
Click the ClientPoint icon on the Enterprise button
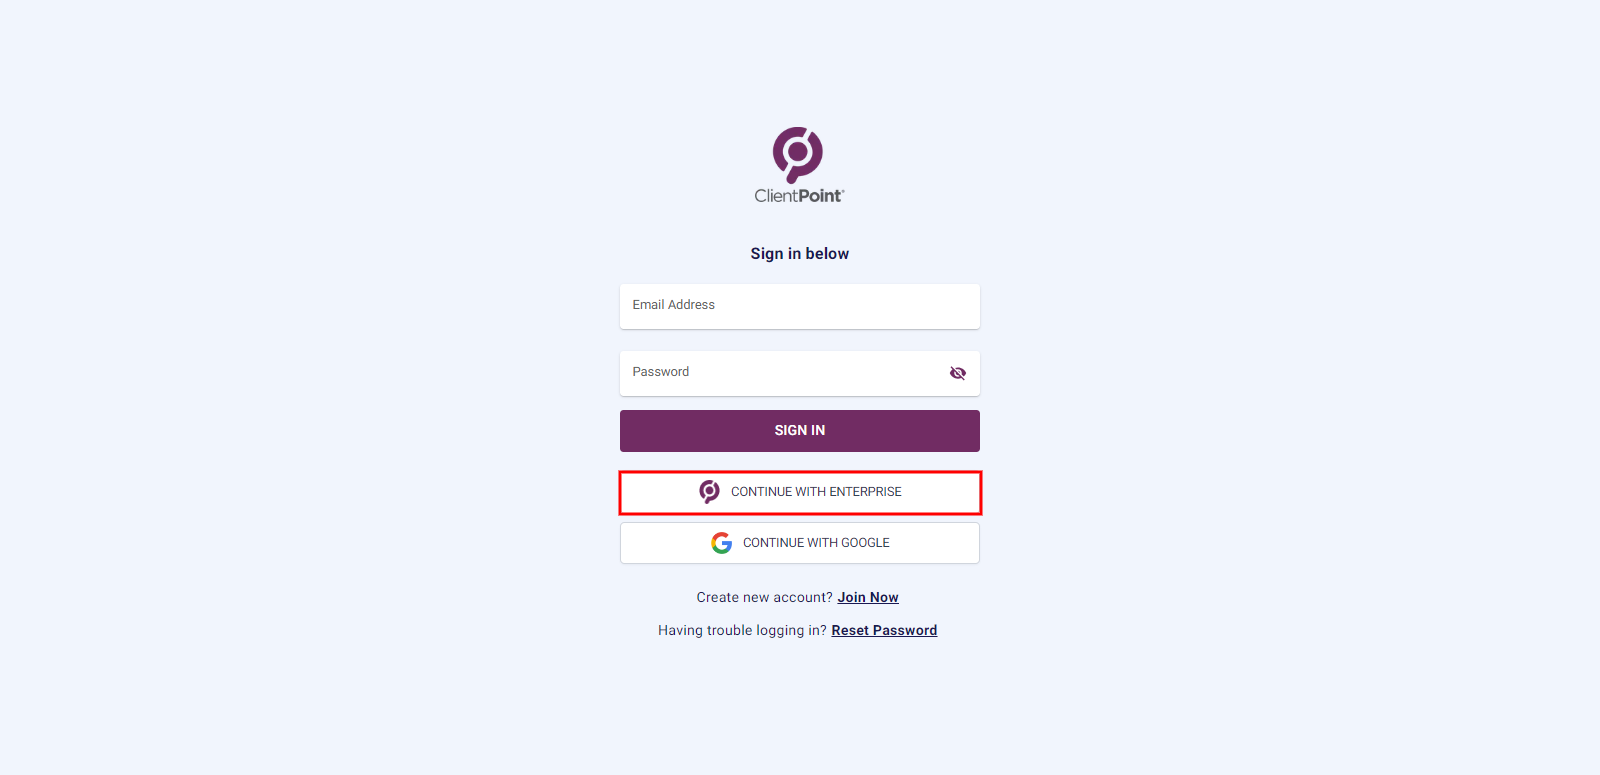tap(709, 491)
